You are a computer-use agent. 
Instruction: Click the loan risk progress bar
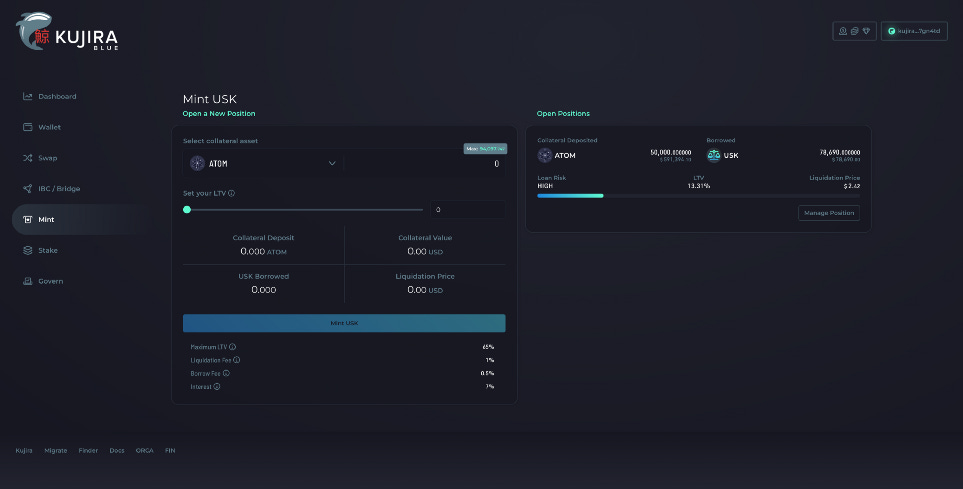(x=698, y=196)
